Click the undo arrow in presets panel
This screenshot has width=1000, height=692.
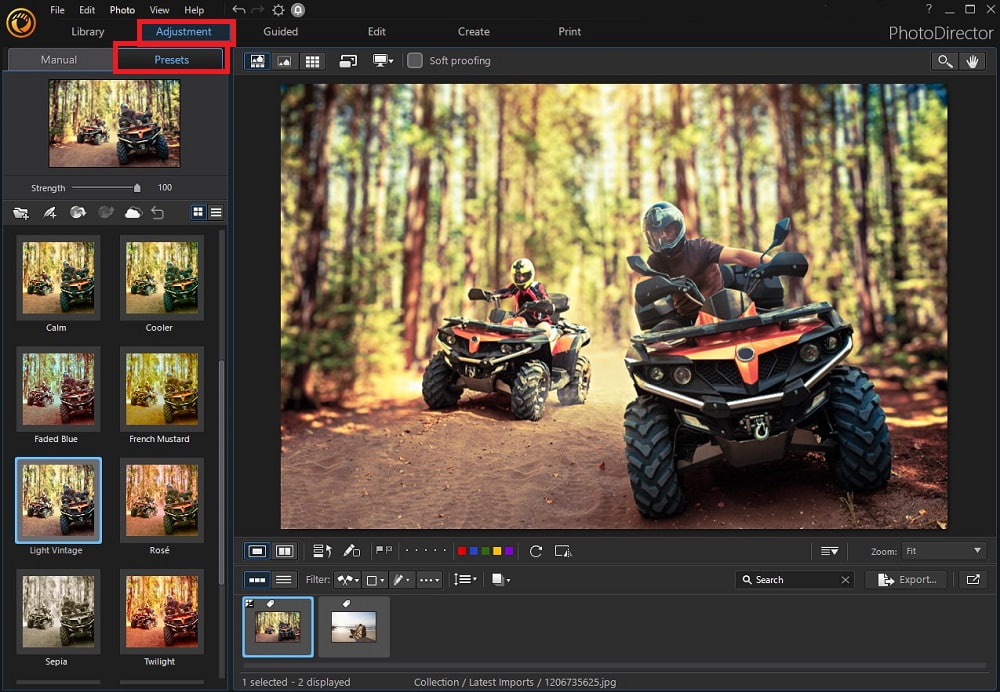(x=158, y=212)
